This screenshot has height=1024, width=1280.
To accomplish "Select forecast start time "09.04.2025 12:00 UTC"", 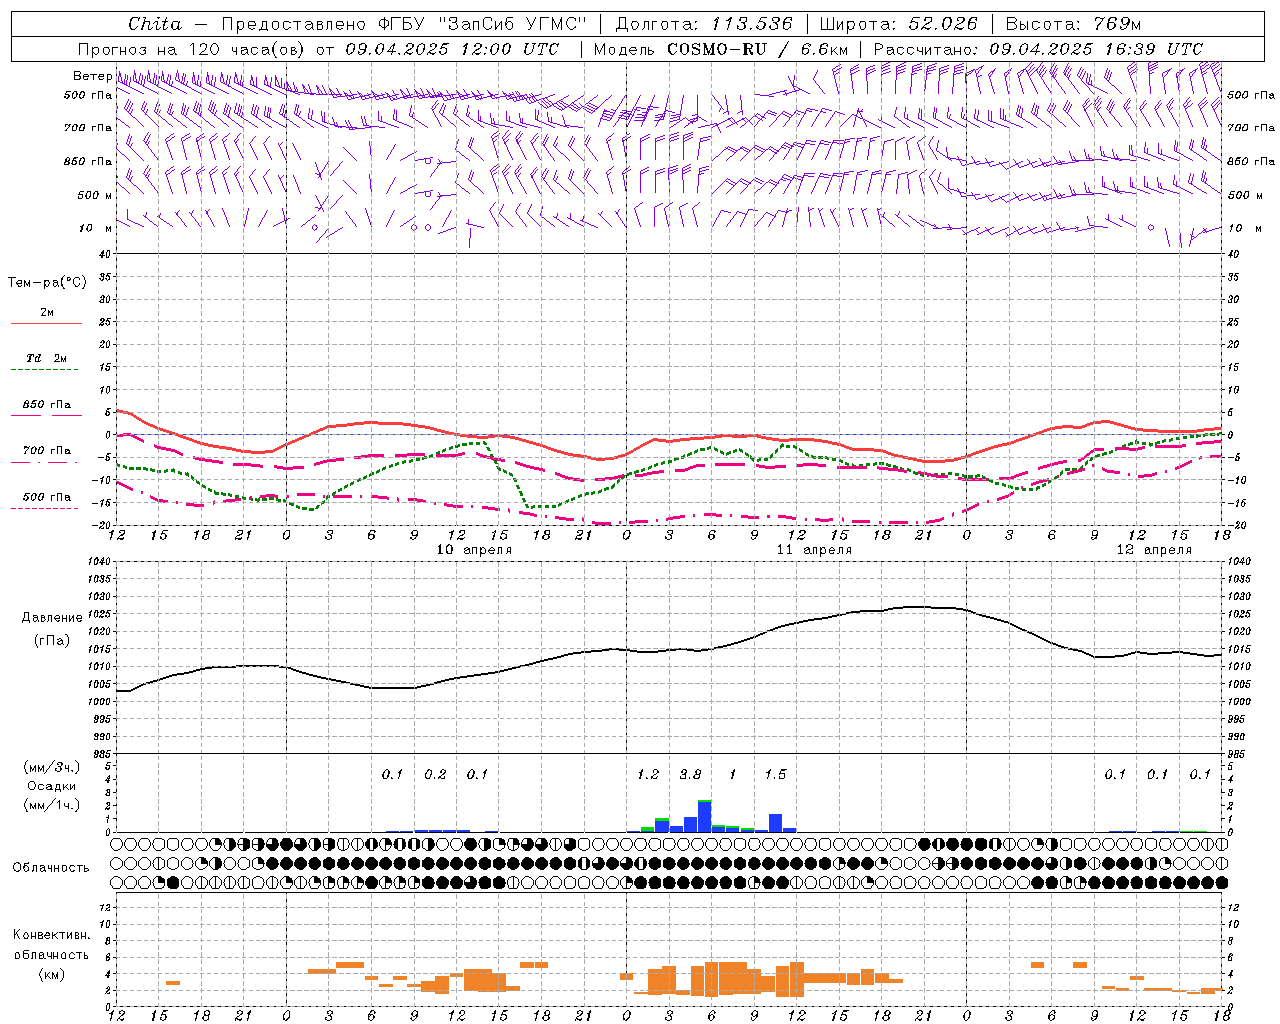I will tap(452, 49).
